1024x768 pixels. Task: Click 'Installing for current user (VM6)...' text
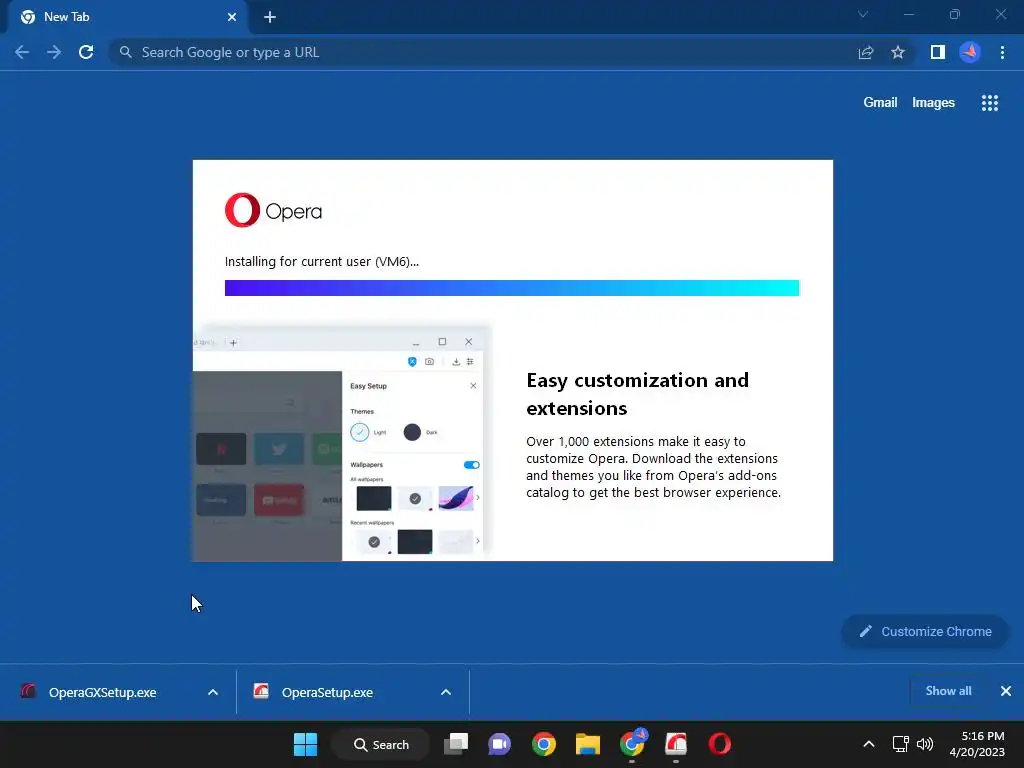[x=322, y=262]
